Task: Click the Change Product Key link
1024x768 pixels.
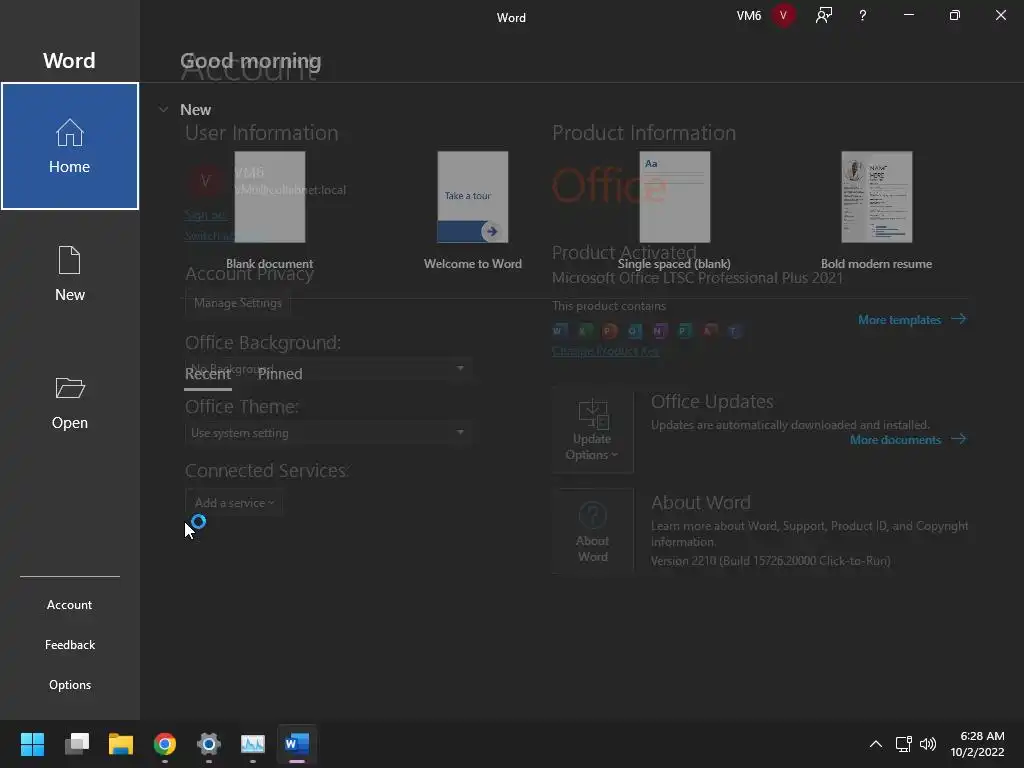Action: (605, 351)
